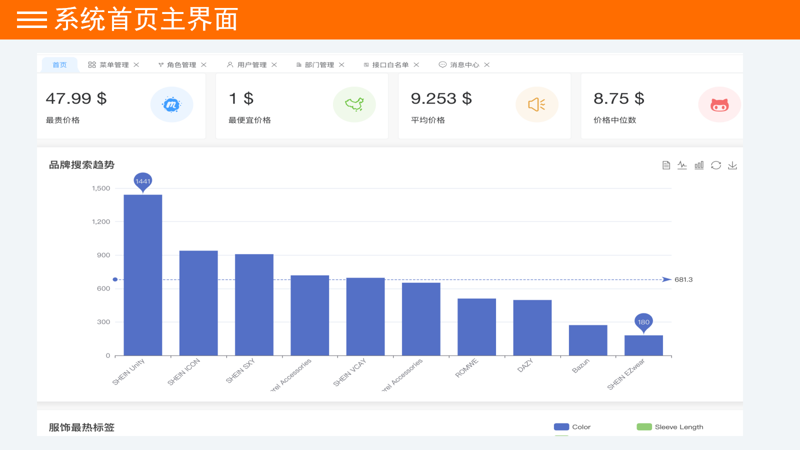The image size is (800, 450).
Task: Close the 用户管理 tab
Action: (x=274, y=65)
